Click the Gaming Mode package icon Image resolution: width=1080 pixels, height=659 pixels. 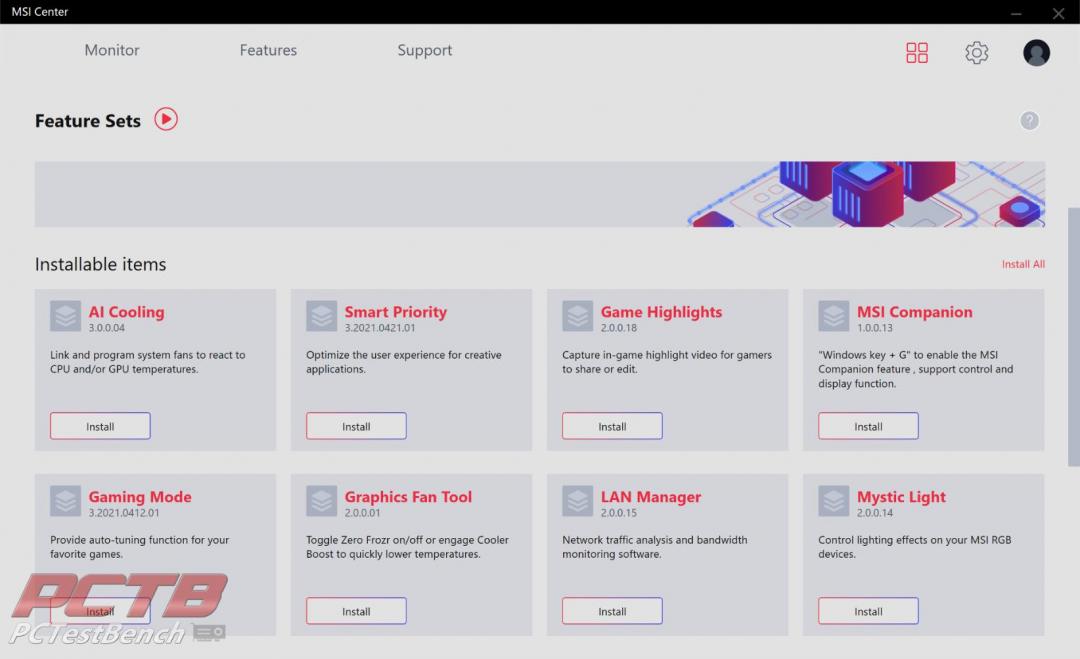point(65,501)
